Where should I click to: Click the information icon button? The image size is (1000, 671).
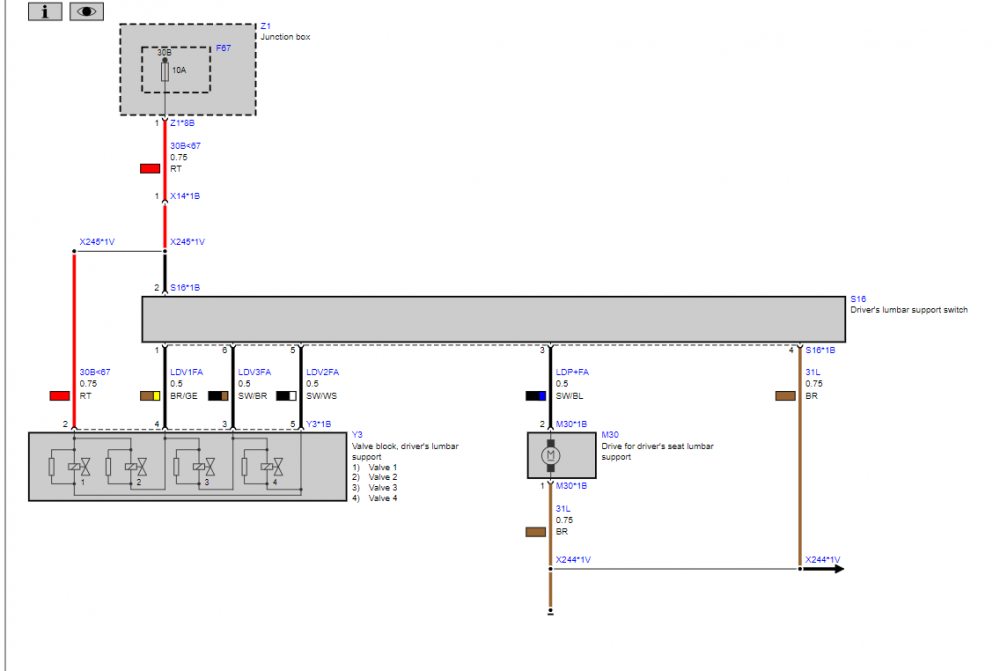45,11
